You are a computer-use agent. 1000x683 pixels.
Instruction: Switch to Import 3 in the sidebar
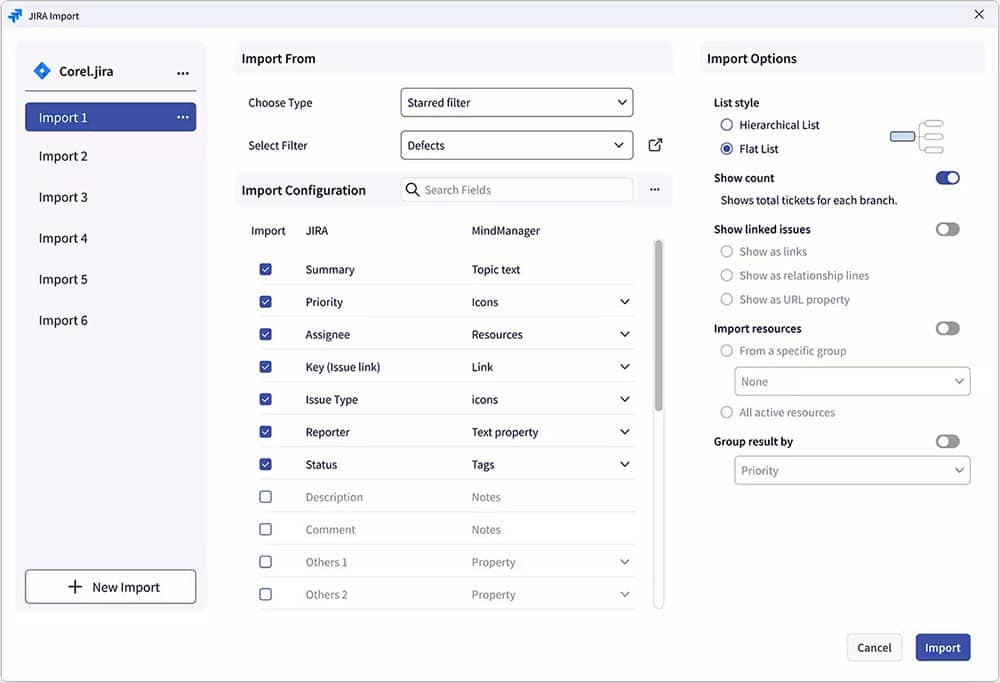coord(63,197)
